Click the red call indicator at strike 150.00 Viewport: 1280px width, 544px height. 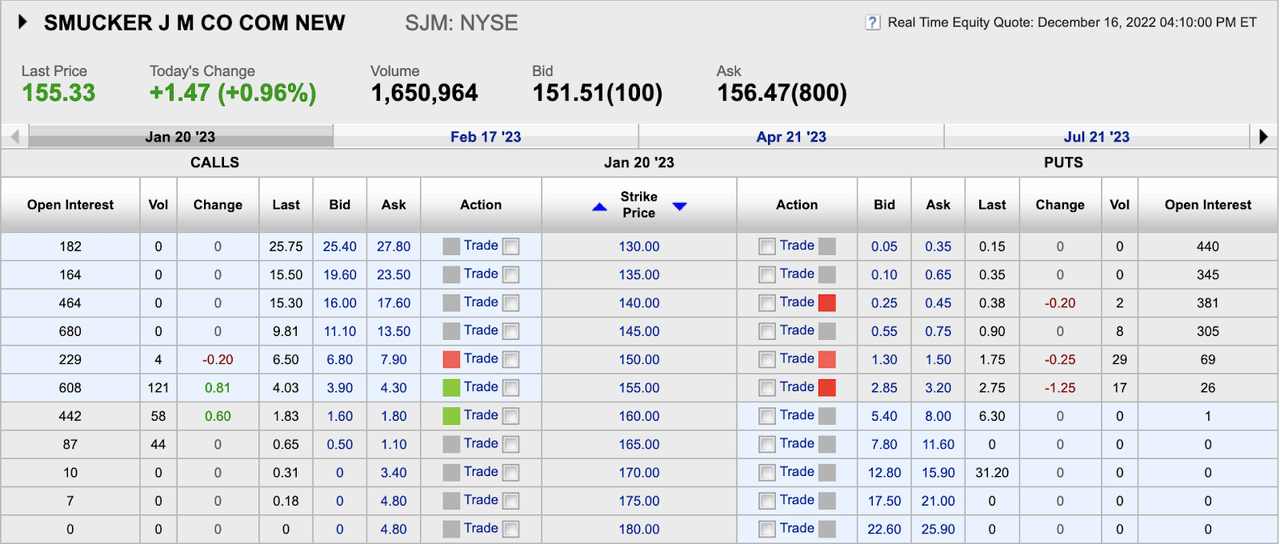pos(451,359)
